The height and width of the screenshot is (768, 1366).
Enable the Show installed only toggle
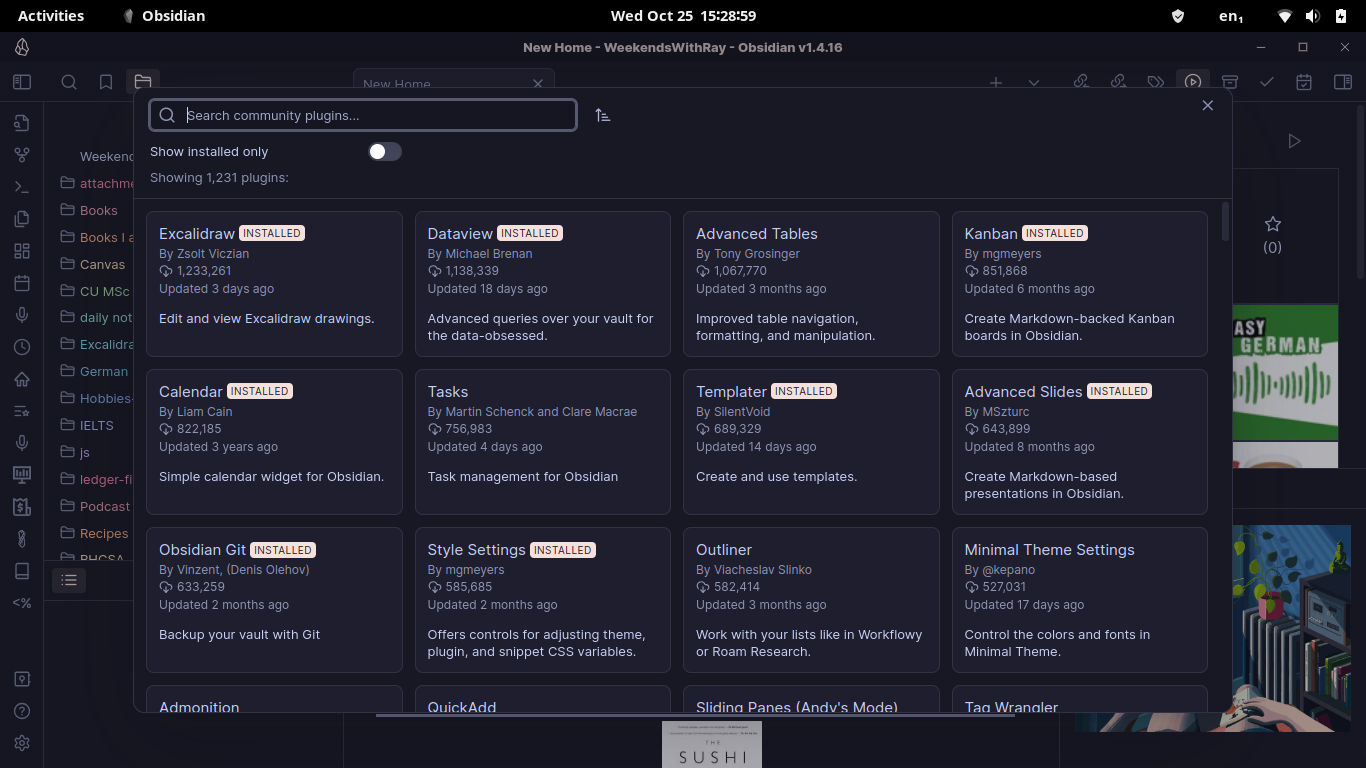click(384, 151)
